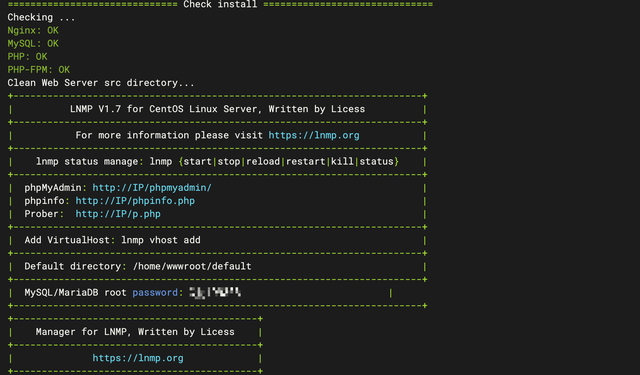640x375 pixels.
Task: Click the 'Nginx: OK' status line
Action: (33, 30)
